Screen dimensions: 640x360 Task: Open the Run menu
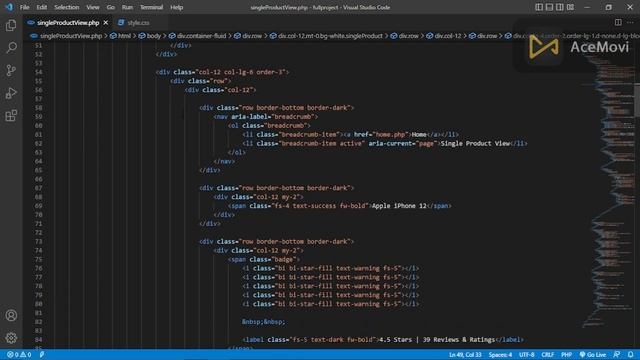pyautogui.click(x=127, y=7)
